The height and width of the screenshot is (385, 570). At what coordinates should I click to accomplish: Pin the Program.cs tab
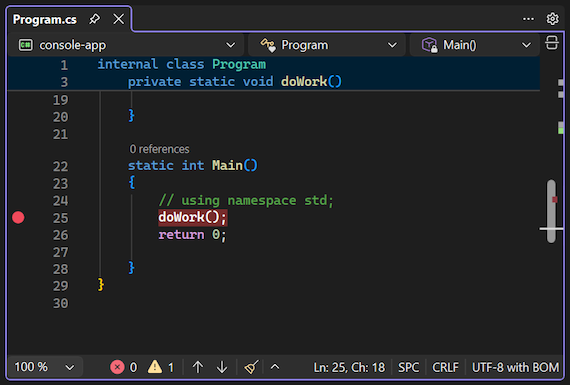click(x=95, y=19)
